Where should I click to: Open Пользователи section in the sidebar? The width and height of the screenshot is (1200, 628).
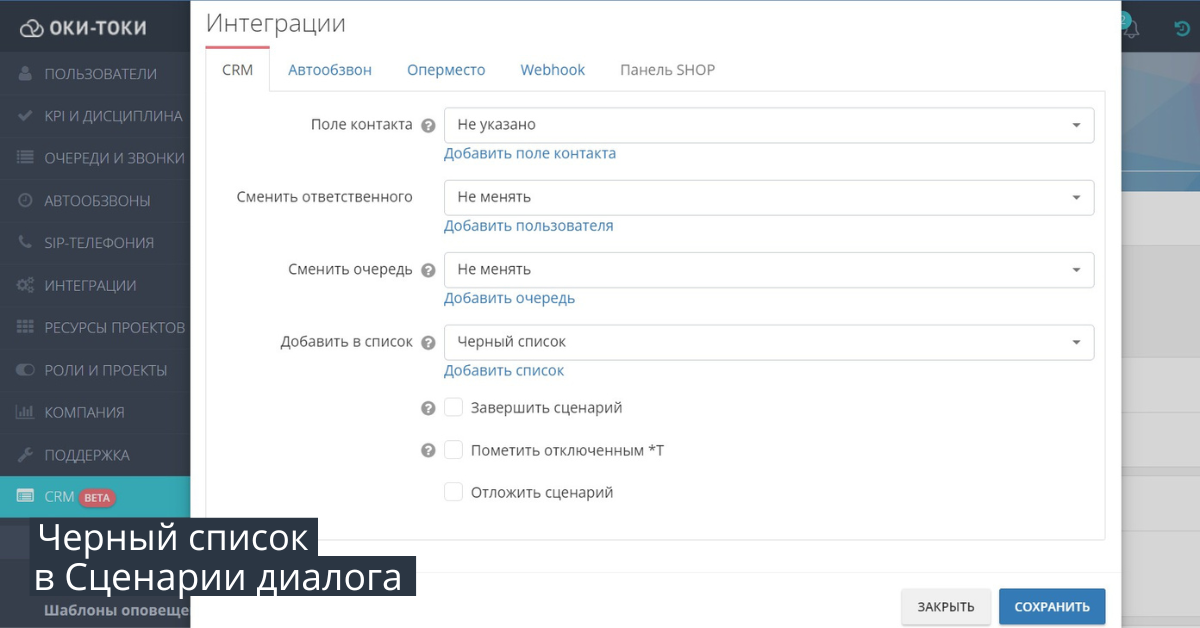[99, 74]
